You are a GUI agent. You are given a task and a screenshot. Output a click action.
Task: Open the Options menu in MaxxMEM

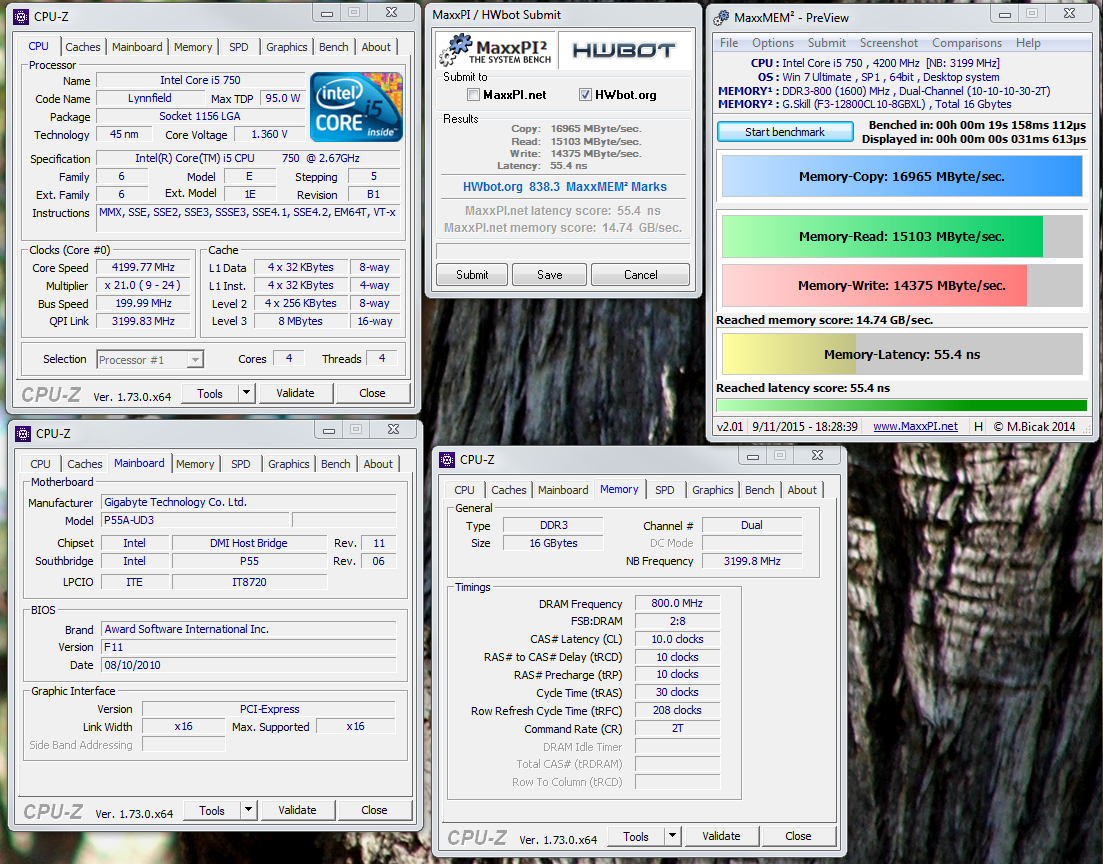click(x=773, y=43)
